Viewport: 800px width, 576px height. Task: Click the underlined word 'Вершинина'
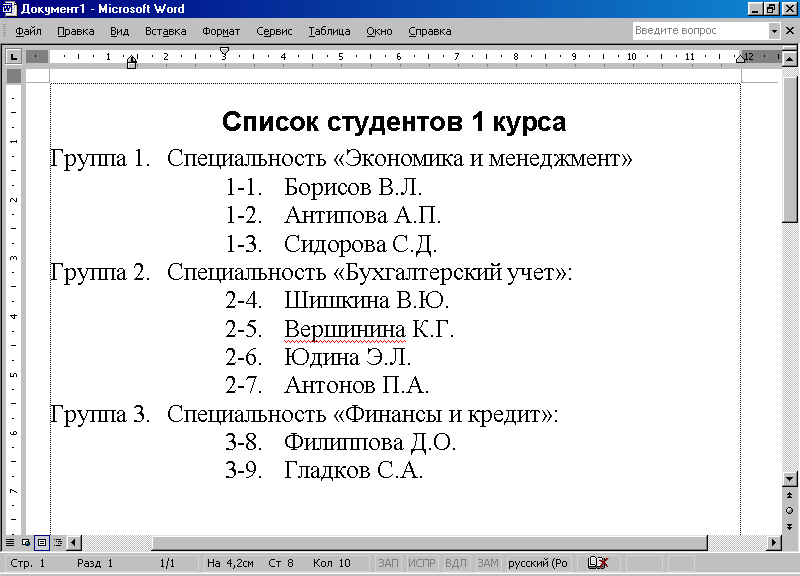[345, 330]
